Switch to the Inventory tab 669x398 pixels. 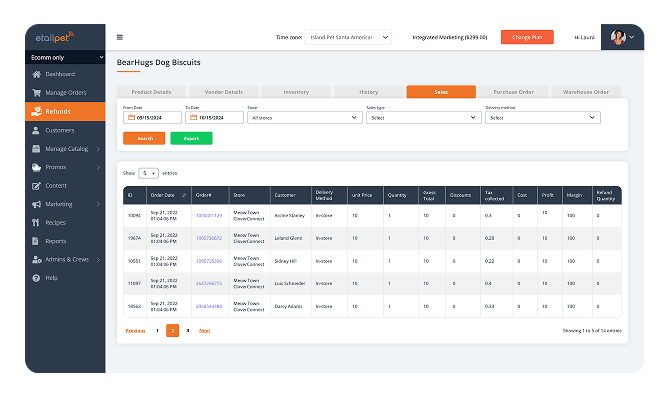296,92
